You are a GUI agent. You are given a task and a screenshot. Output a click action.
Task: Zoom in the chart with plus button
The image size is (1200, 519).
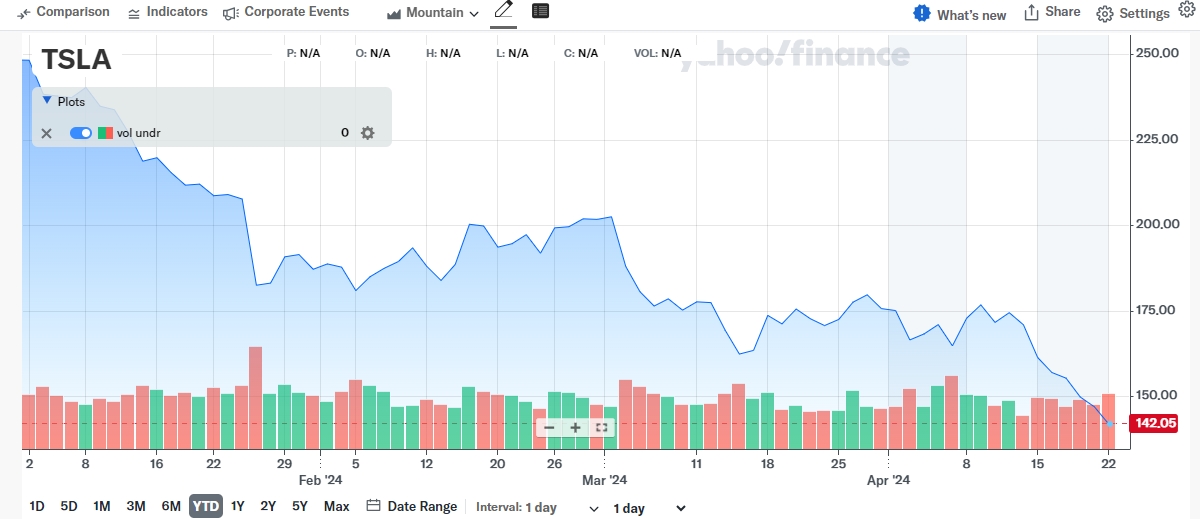[x=575, y=427]
